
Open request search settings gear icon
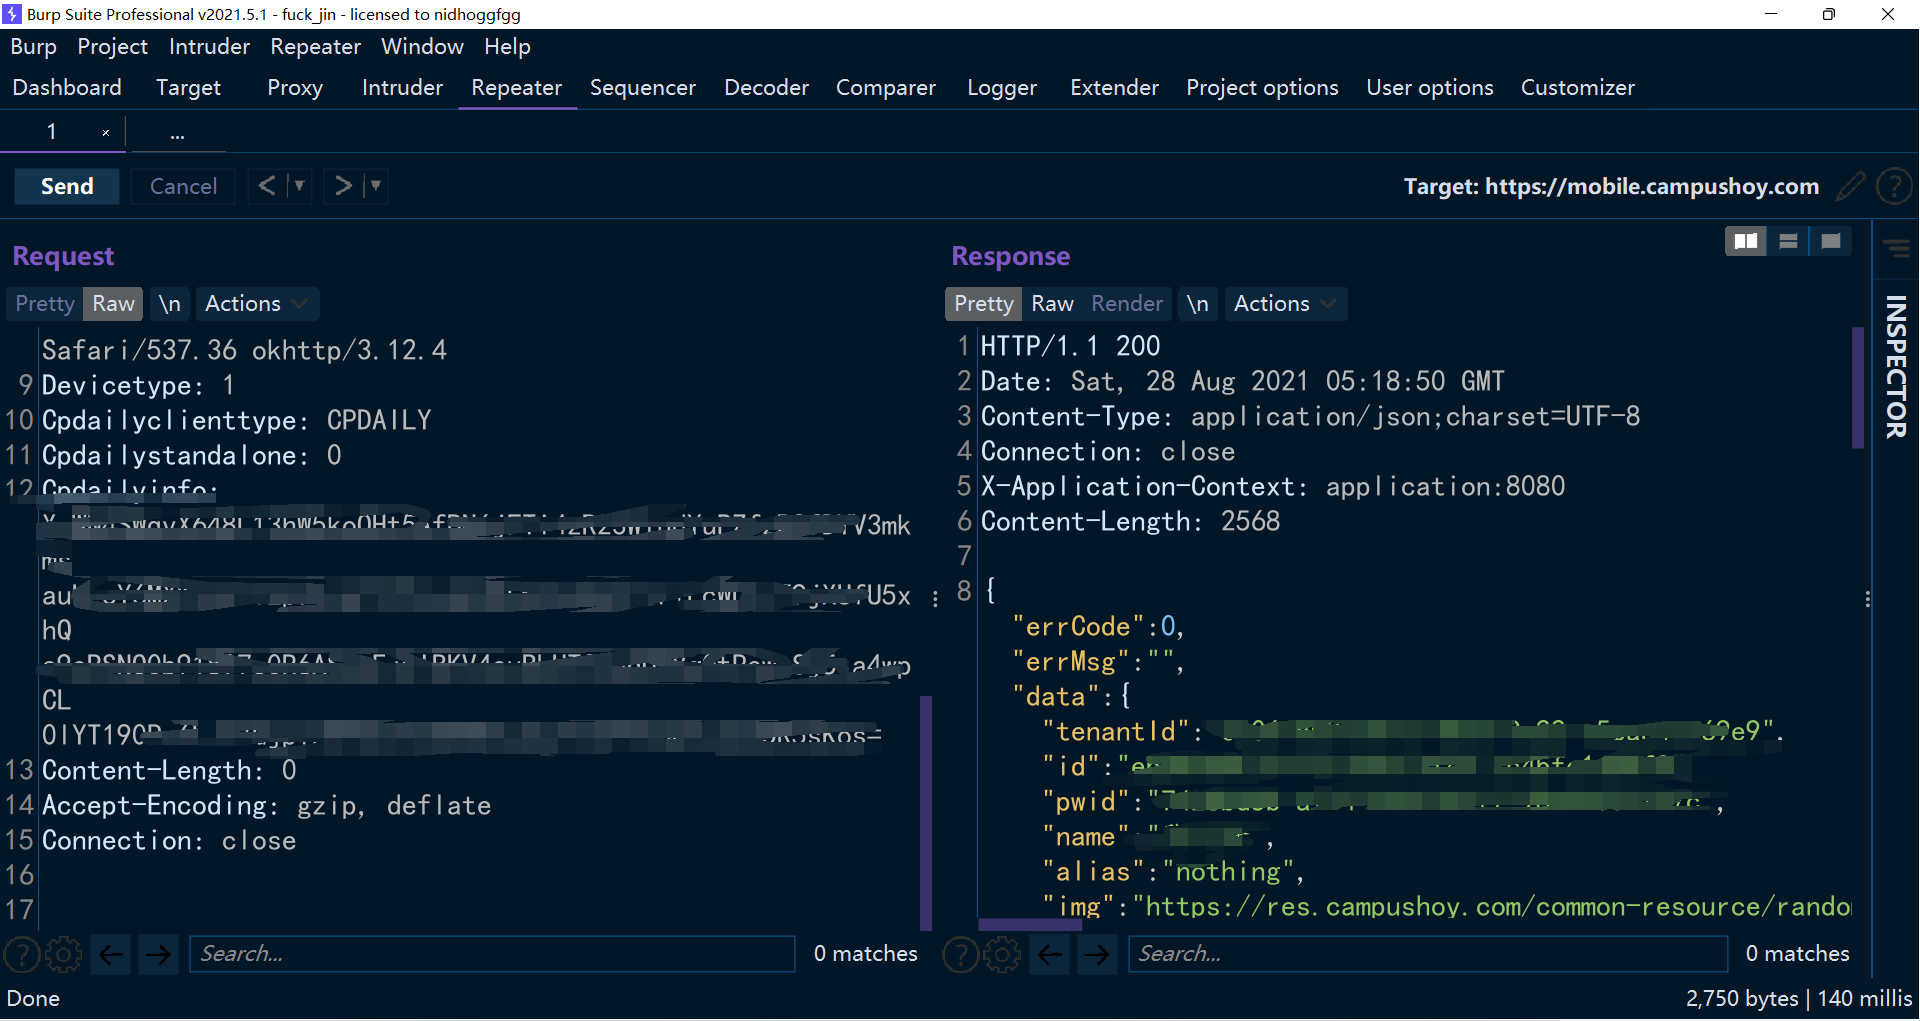64,954
